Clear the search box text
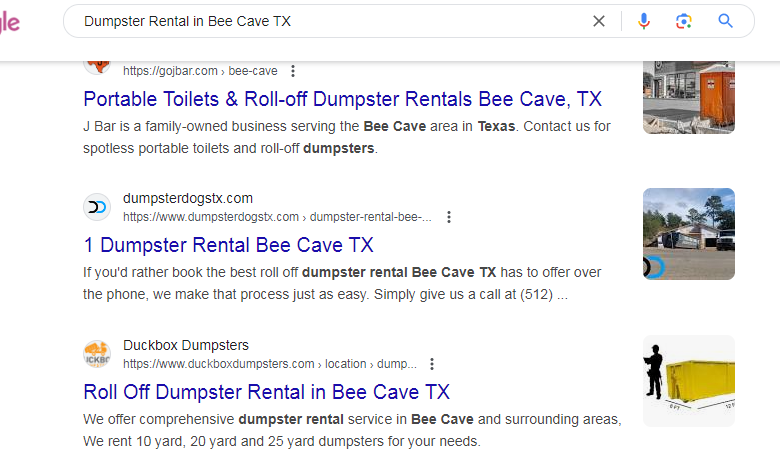The width and height of the screenshot is (780, 460). (599, 21)
